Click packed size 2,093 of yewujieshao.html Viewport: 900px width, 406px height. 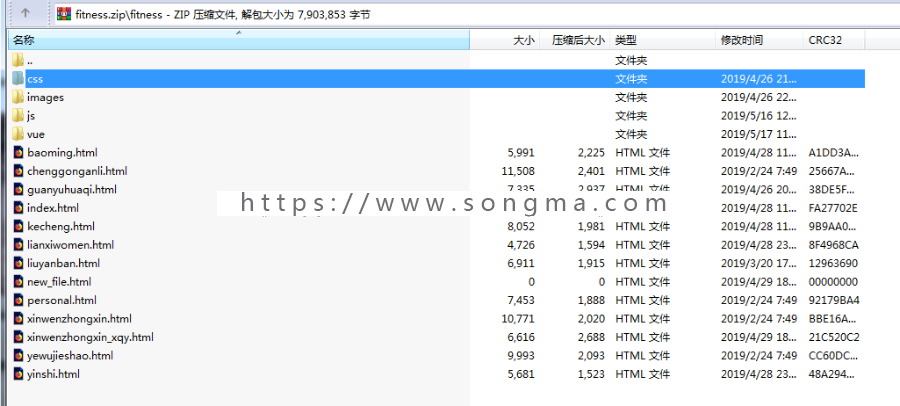[x=591, y=355]
